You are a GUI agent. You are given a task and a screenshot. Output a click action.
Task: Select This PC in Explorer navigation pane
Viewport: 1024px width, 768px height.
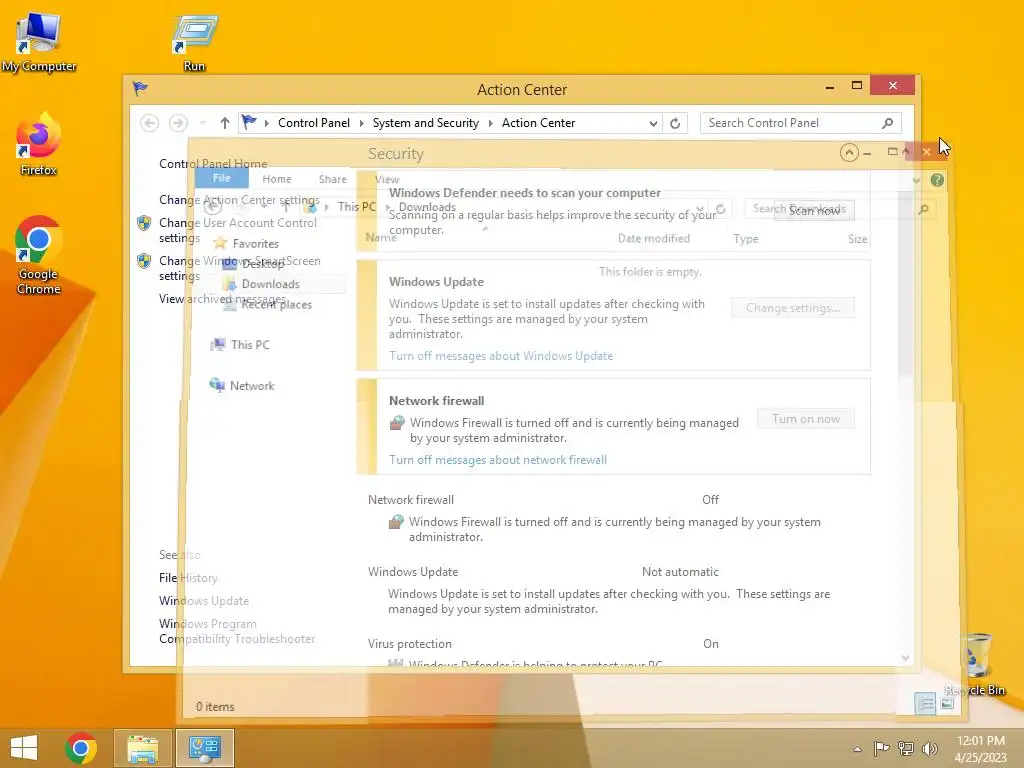tap(240, 345)
